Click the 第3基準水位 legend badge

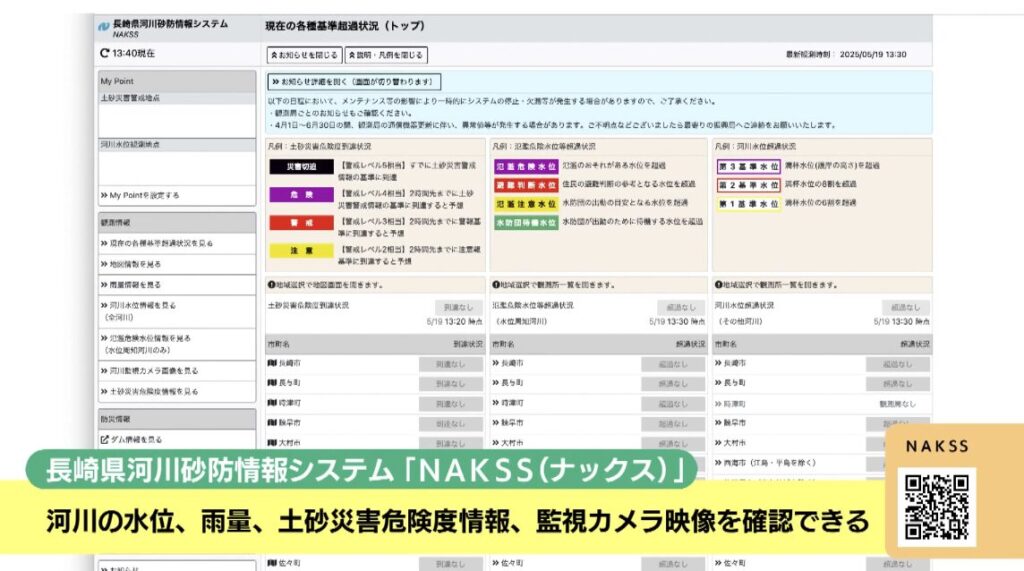pyautogui.click(x=748, y=166)
